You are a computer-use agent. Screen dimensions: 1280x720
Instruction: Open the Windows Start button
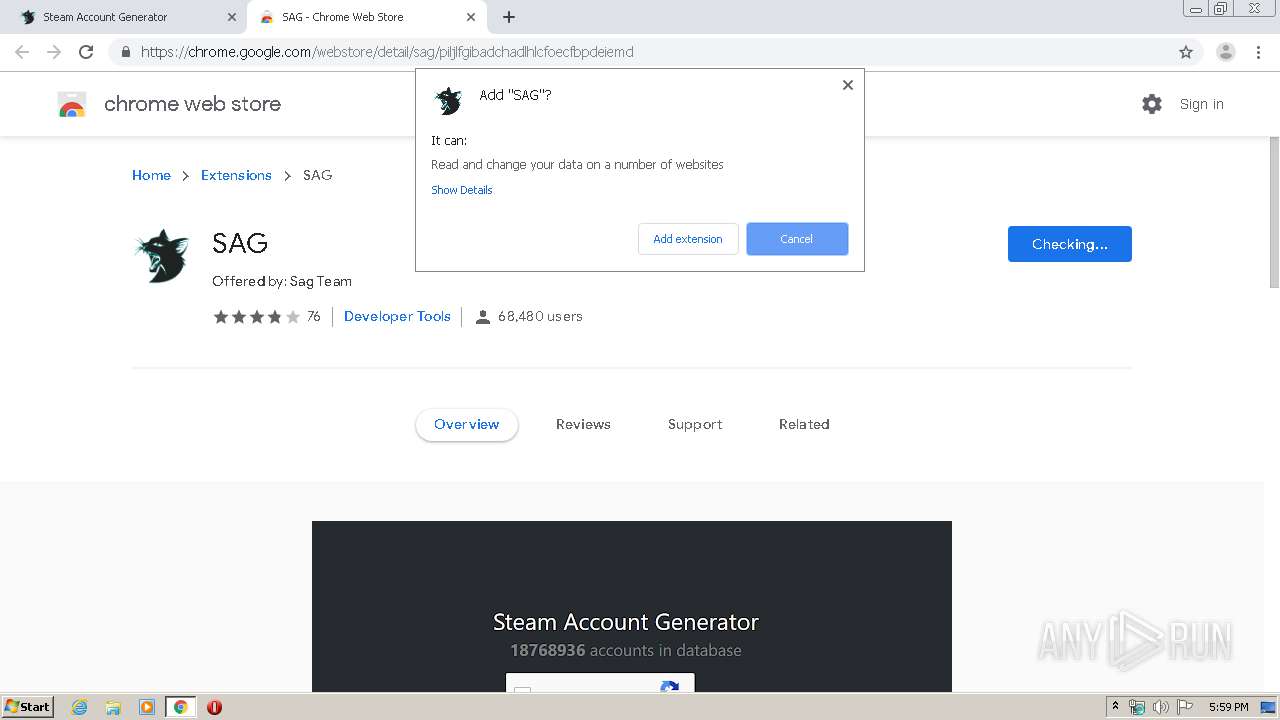[x=28, y=707]
